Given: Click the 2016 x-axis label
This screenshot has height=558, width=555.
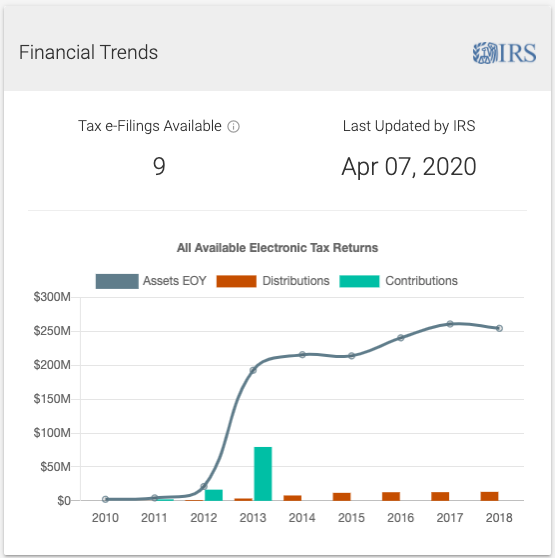Looking at the screenshot, I should point(401,518).
